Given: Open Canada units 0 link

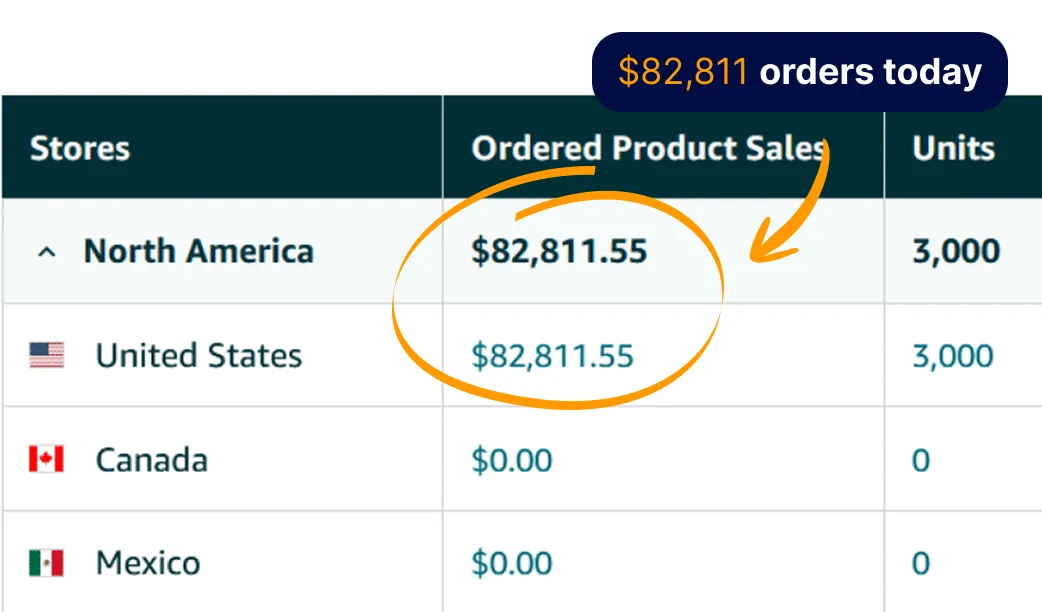Looking at the screenshot, I should pos(921,460).
